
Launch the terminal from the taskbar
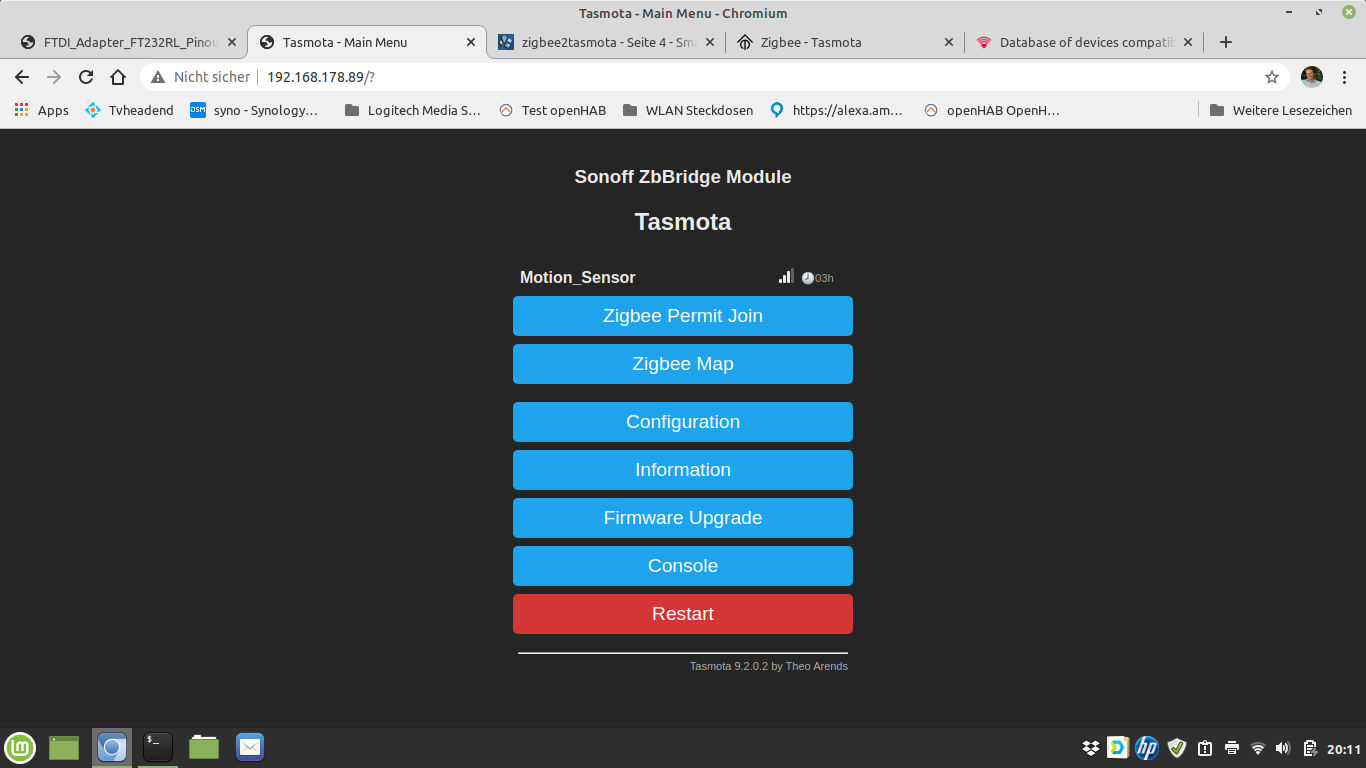coord(158,747)
